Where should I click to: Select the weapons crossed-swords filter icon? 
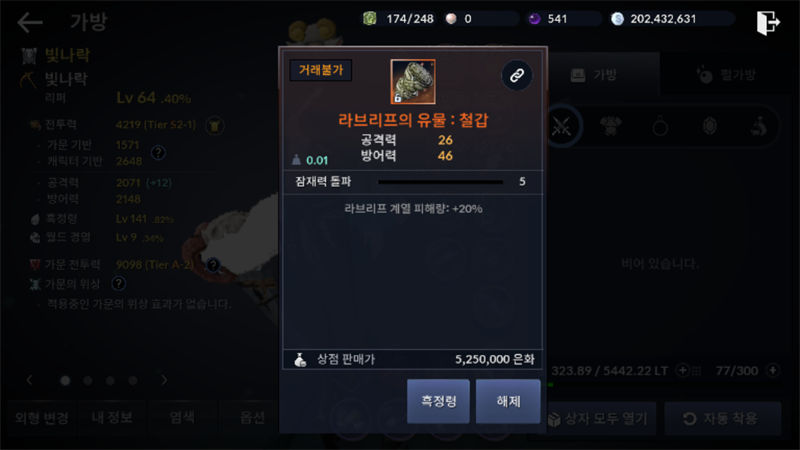tap(561, 126)
